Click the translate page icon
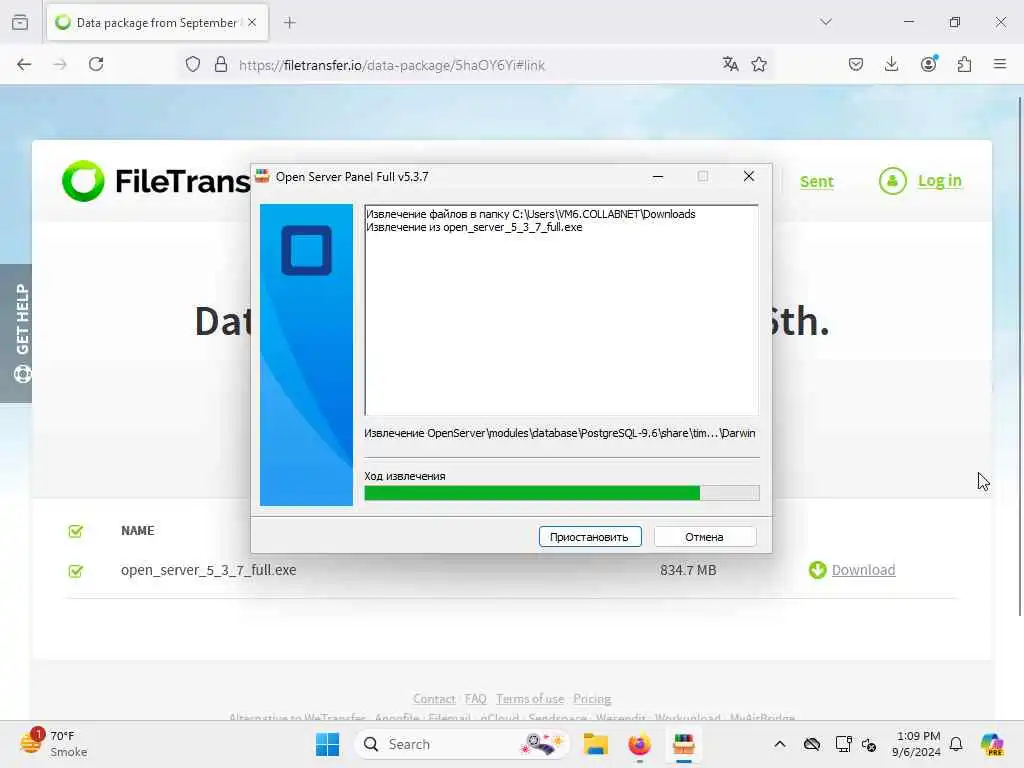The image size is (1024, 768). [730, 64]
